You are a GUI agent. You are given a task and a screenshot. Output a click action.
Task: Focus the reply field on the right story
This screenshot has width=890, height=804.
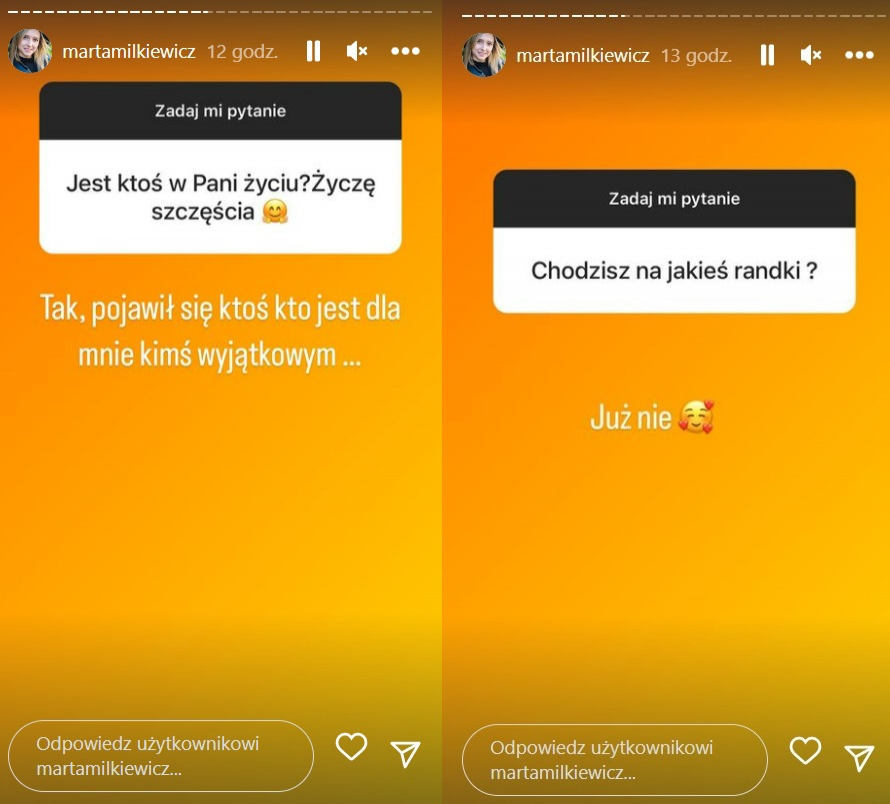click(x=615, y=760)
